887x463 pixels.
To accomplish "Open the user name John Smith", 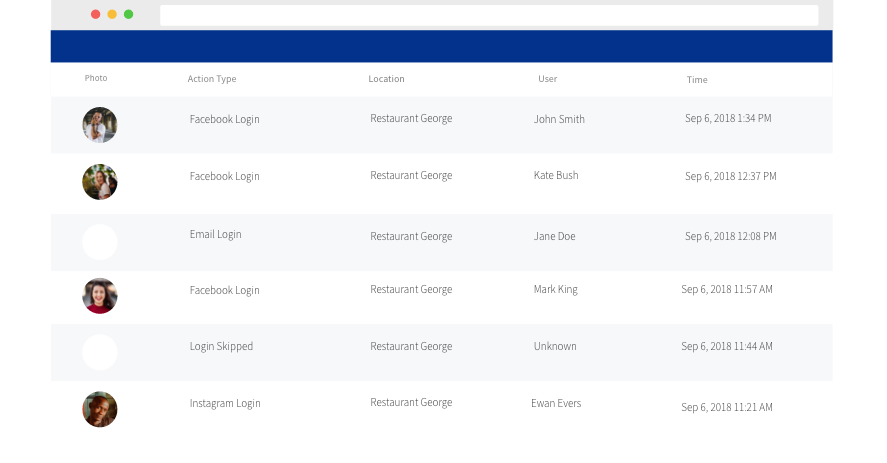I will 559,119.
